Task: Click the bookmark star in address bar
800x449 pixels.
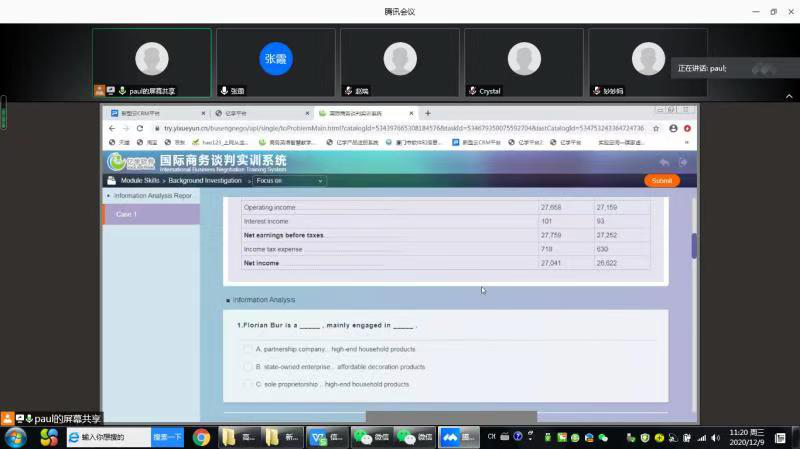Action: pos(656,128)
